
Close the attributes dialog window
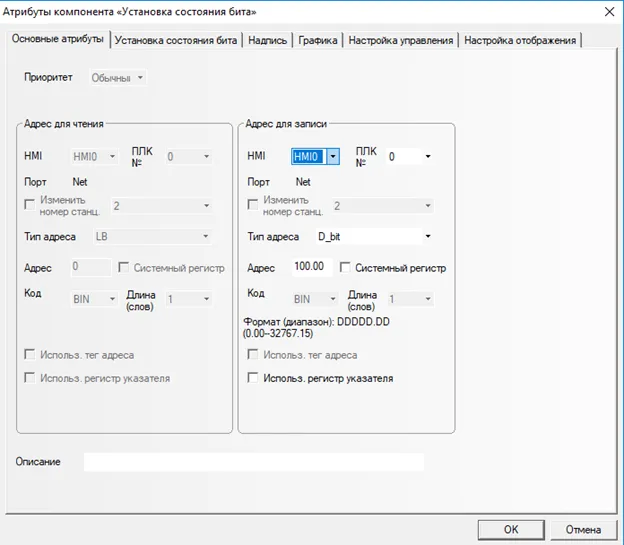[609, 11]
